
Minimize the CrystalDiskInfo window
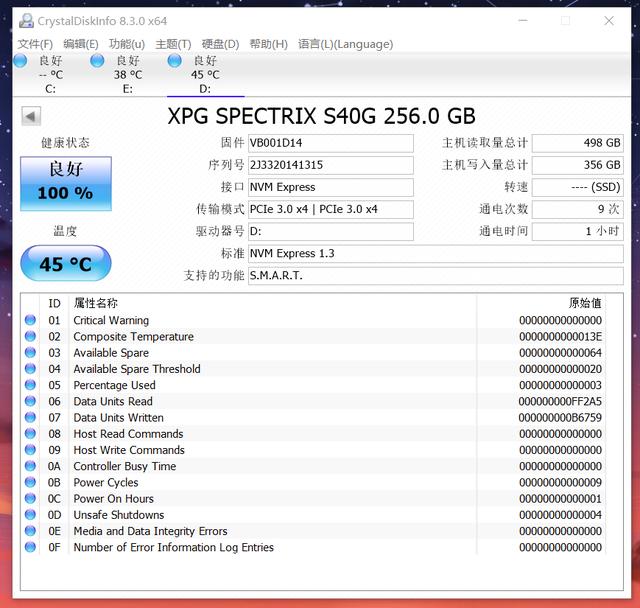[523, 21]
